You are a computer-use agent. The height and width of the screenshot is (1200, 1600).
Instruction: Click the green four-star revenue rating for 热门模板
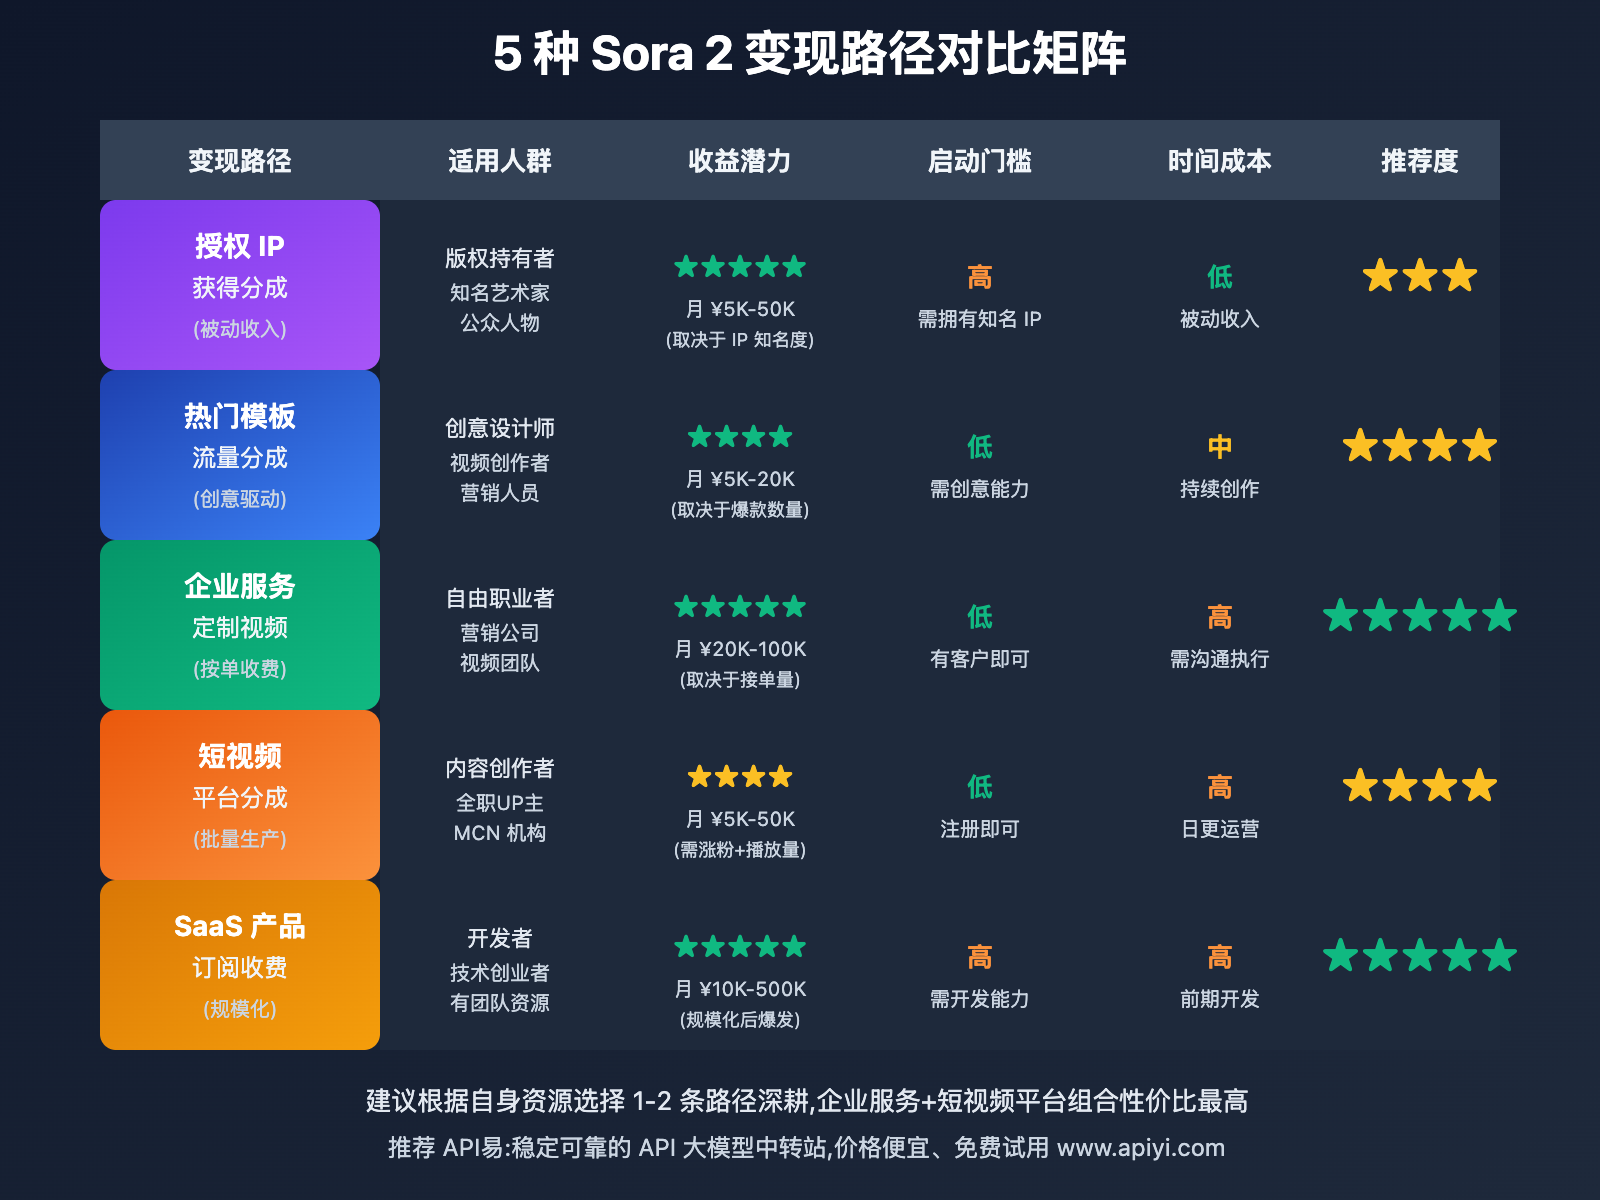[x=740, y=437]
